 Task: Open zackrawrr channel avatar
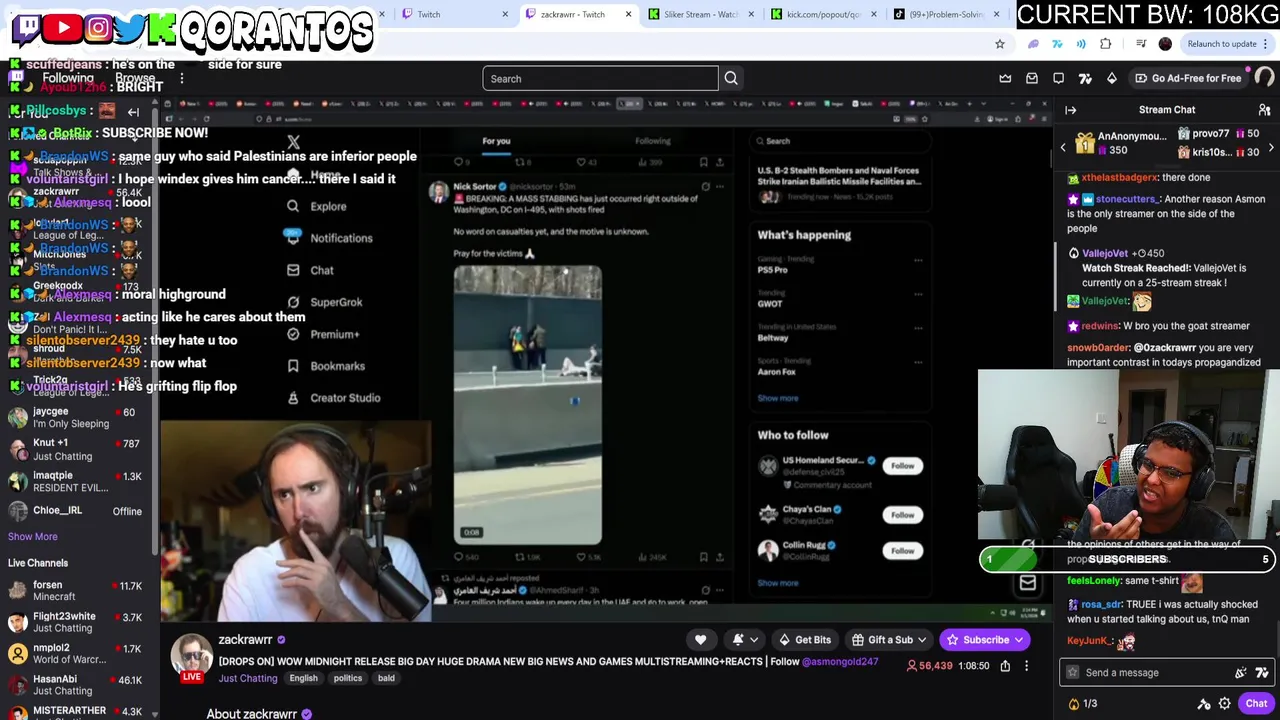(191, 656)
